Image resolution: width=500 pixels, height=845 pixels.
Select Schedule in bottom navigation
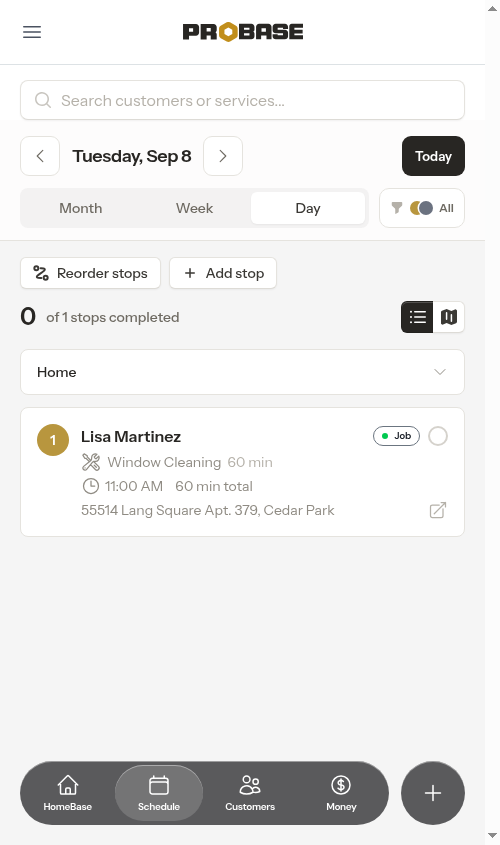(159, 793)
